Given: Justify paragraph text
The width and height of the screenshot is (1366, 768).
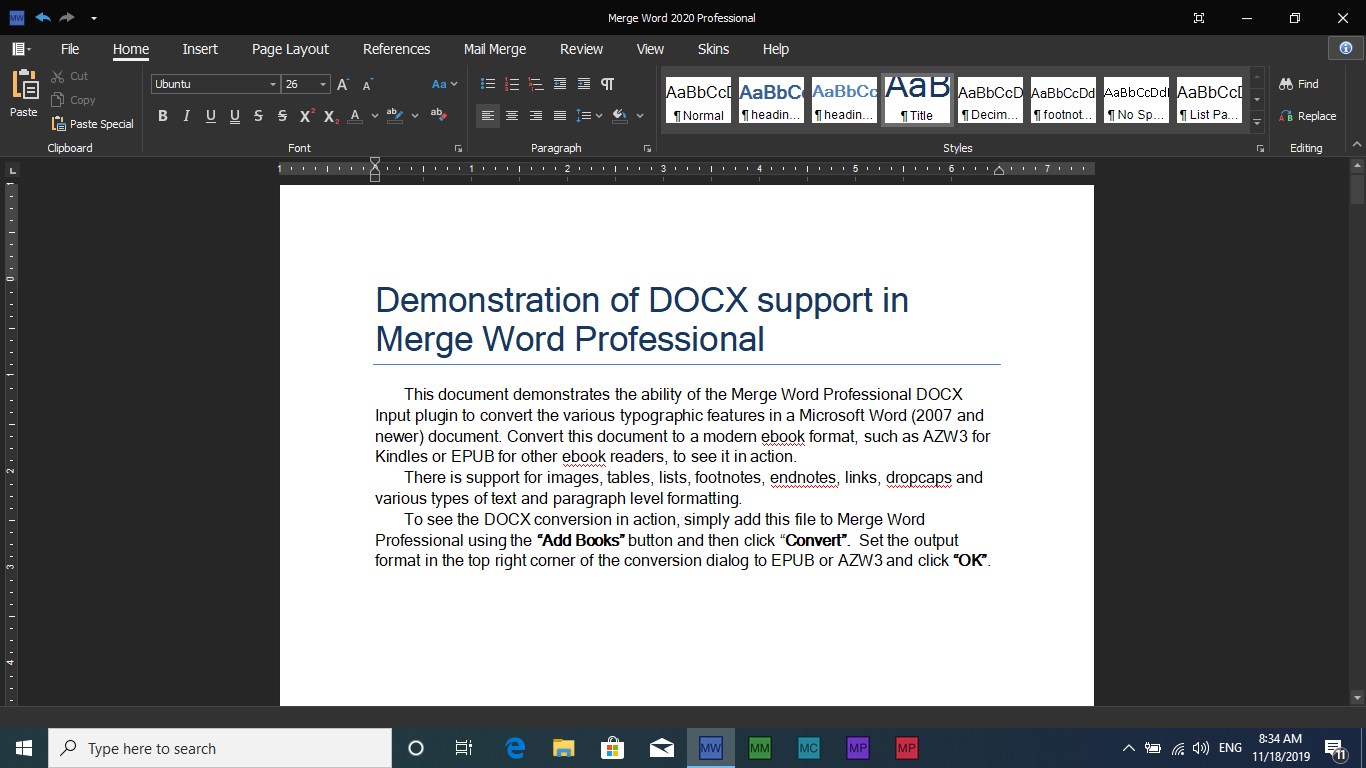Looking at the screenshot, I should pyautogui.click(x=560, y=116).
